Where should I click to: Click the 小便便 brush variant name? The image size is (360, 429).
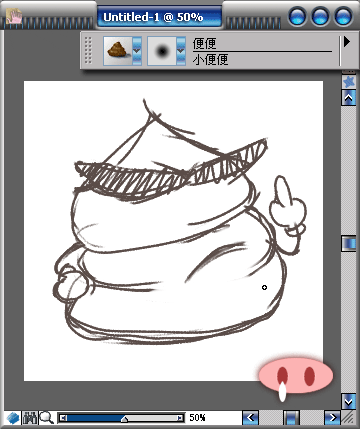(211, 60)
